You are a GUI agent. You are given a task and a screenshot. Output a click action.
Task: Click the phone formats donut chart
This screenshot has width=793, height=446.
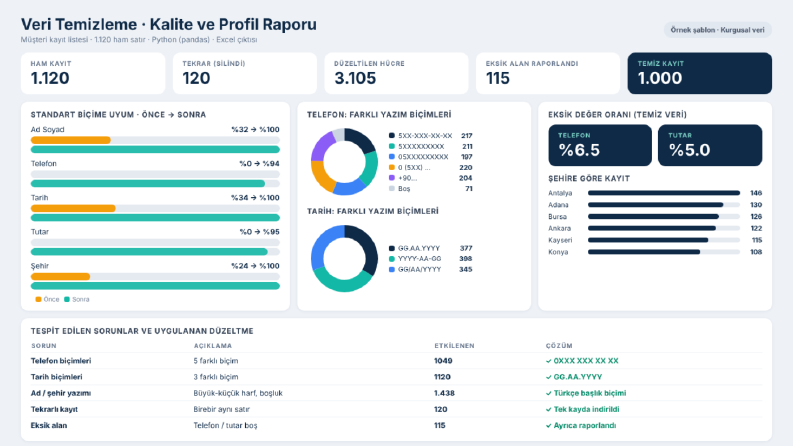click(344, 162)
